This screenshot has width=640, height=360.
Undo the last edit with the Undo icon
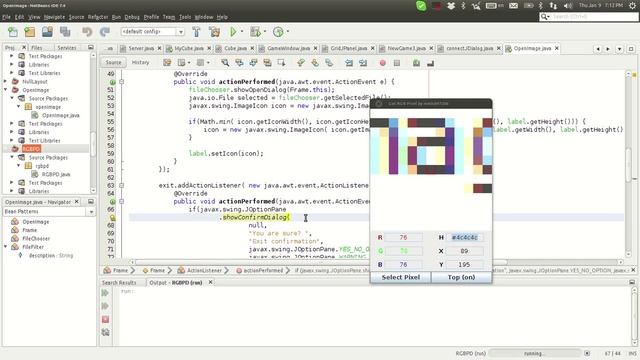pos(87,32)
